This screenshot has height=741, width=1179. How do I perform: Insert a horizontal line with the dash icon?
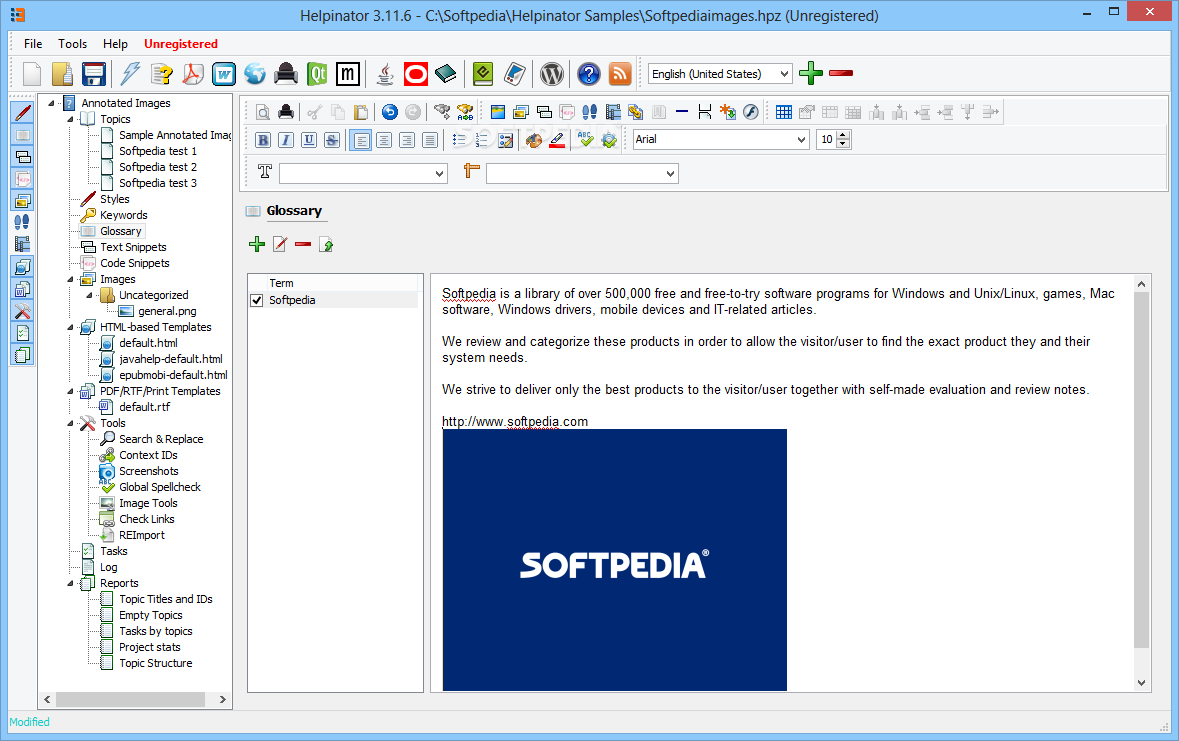[682, 112]
